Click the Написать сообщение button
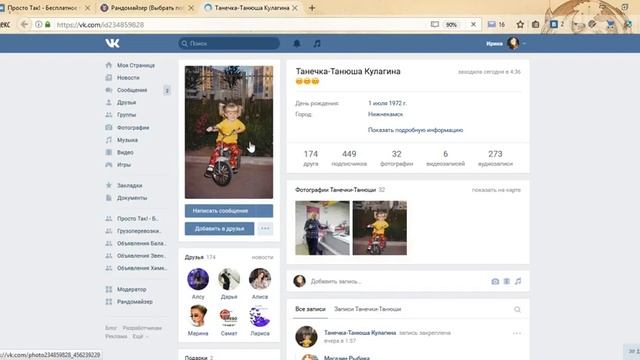 click(x=229, y=211)
